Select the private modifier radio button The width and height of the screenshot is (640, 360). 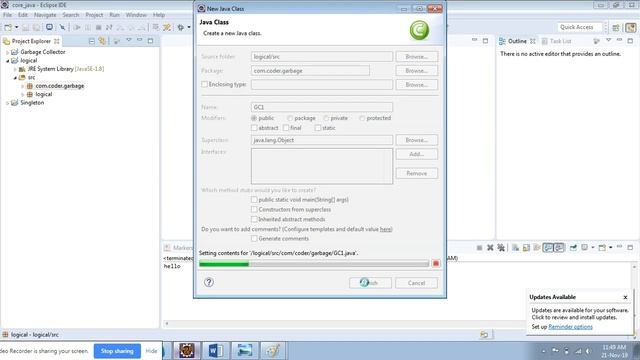click(x=326, y=118)
